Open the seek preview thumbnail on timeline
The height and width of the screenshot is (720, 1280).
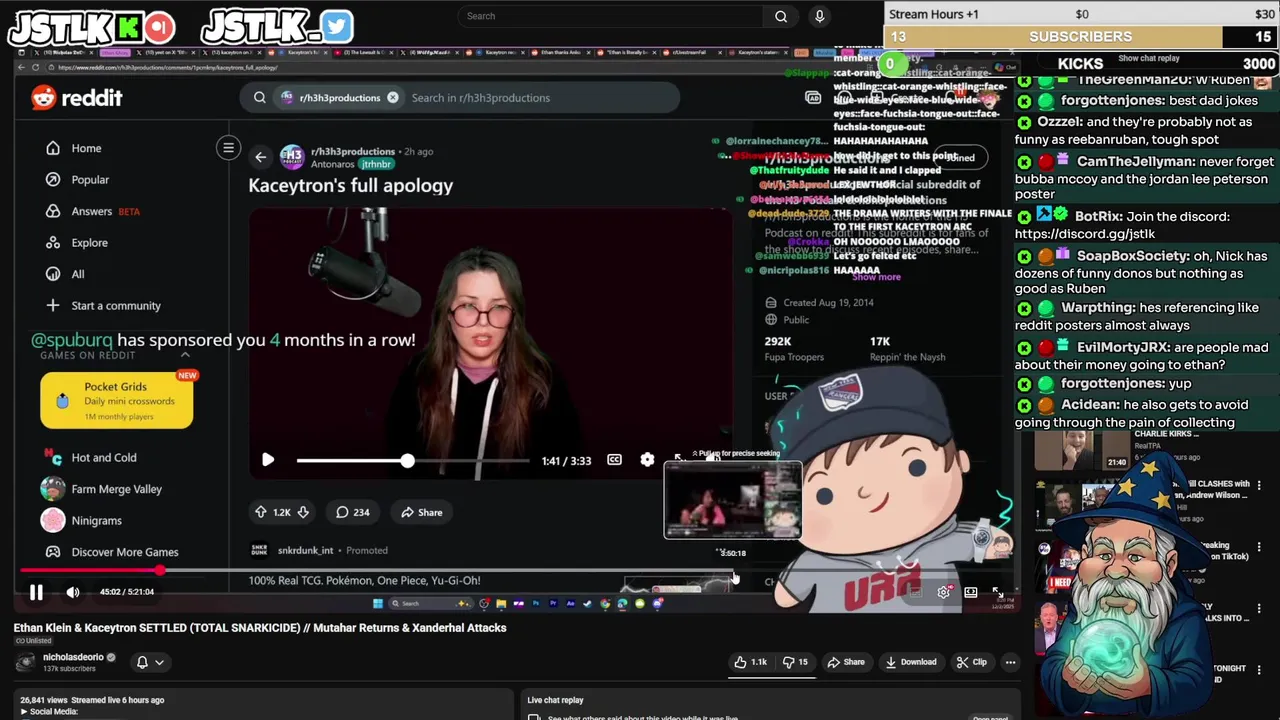click(733, 500)
